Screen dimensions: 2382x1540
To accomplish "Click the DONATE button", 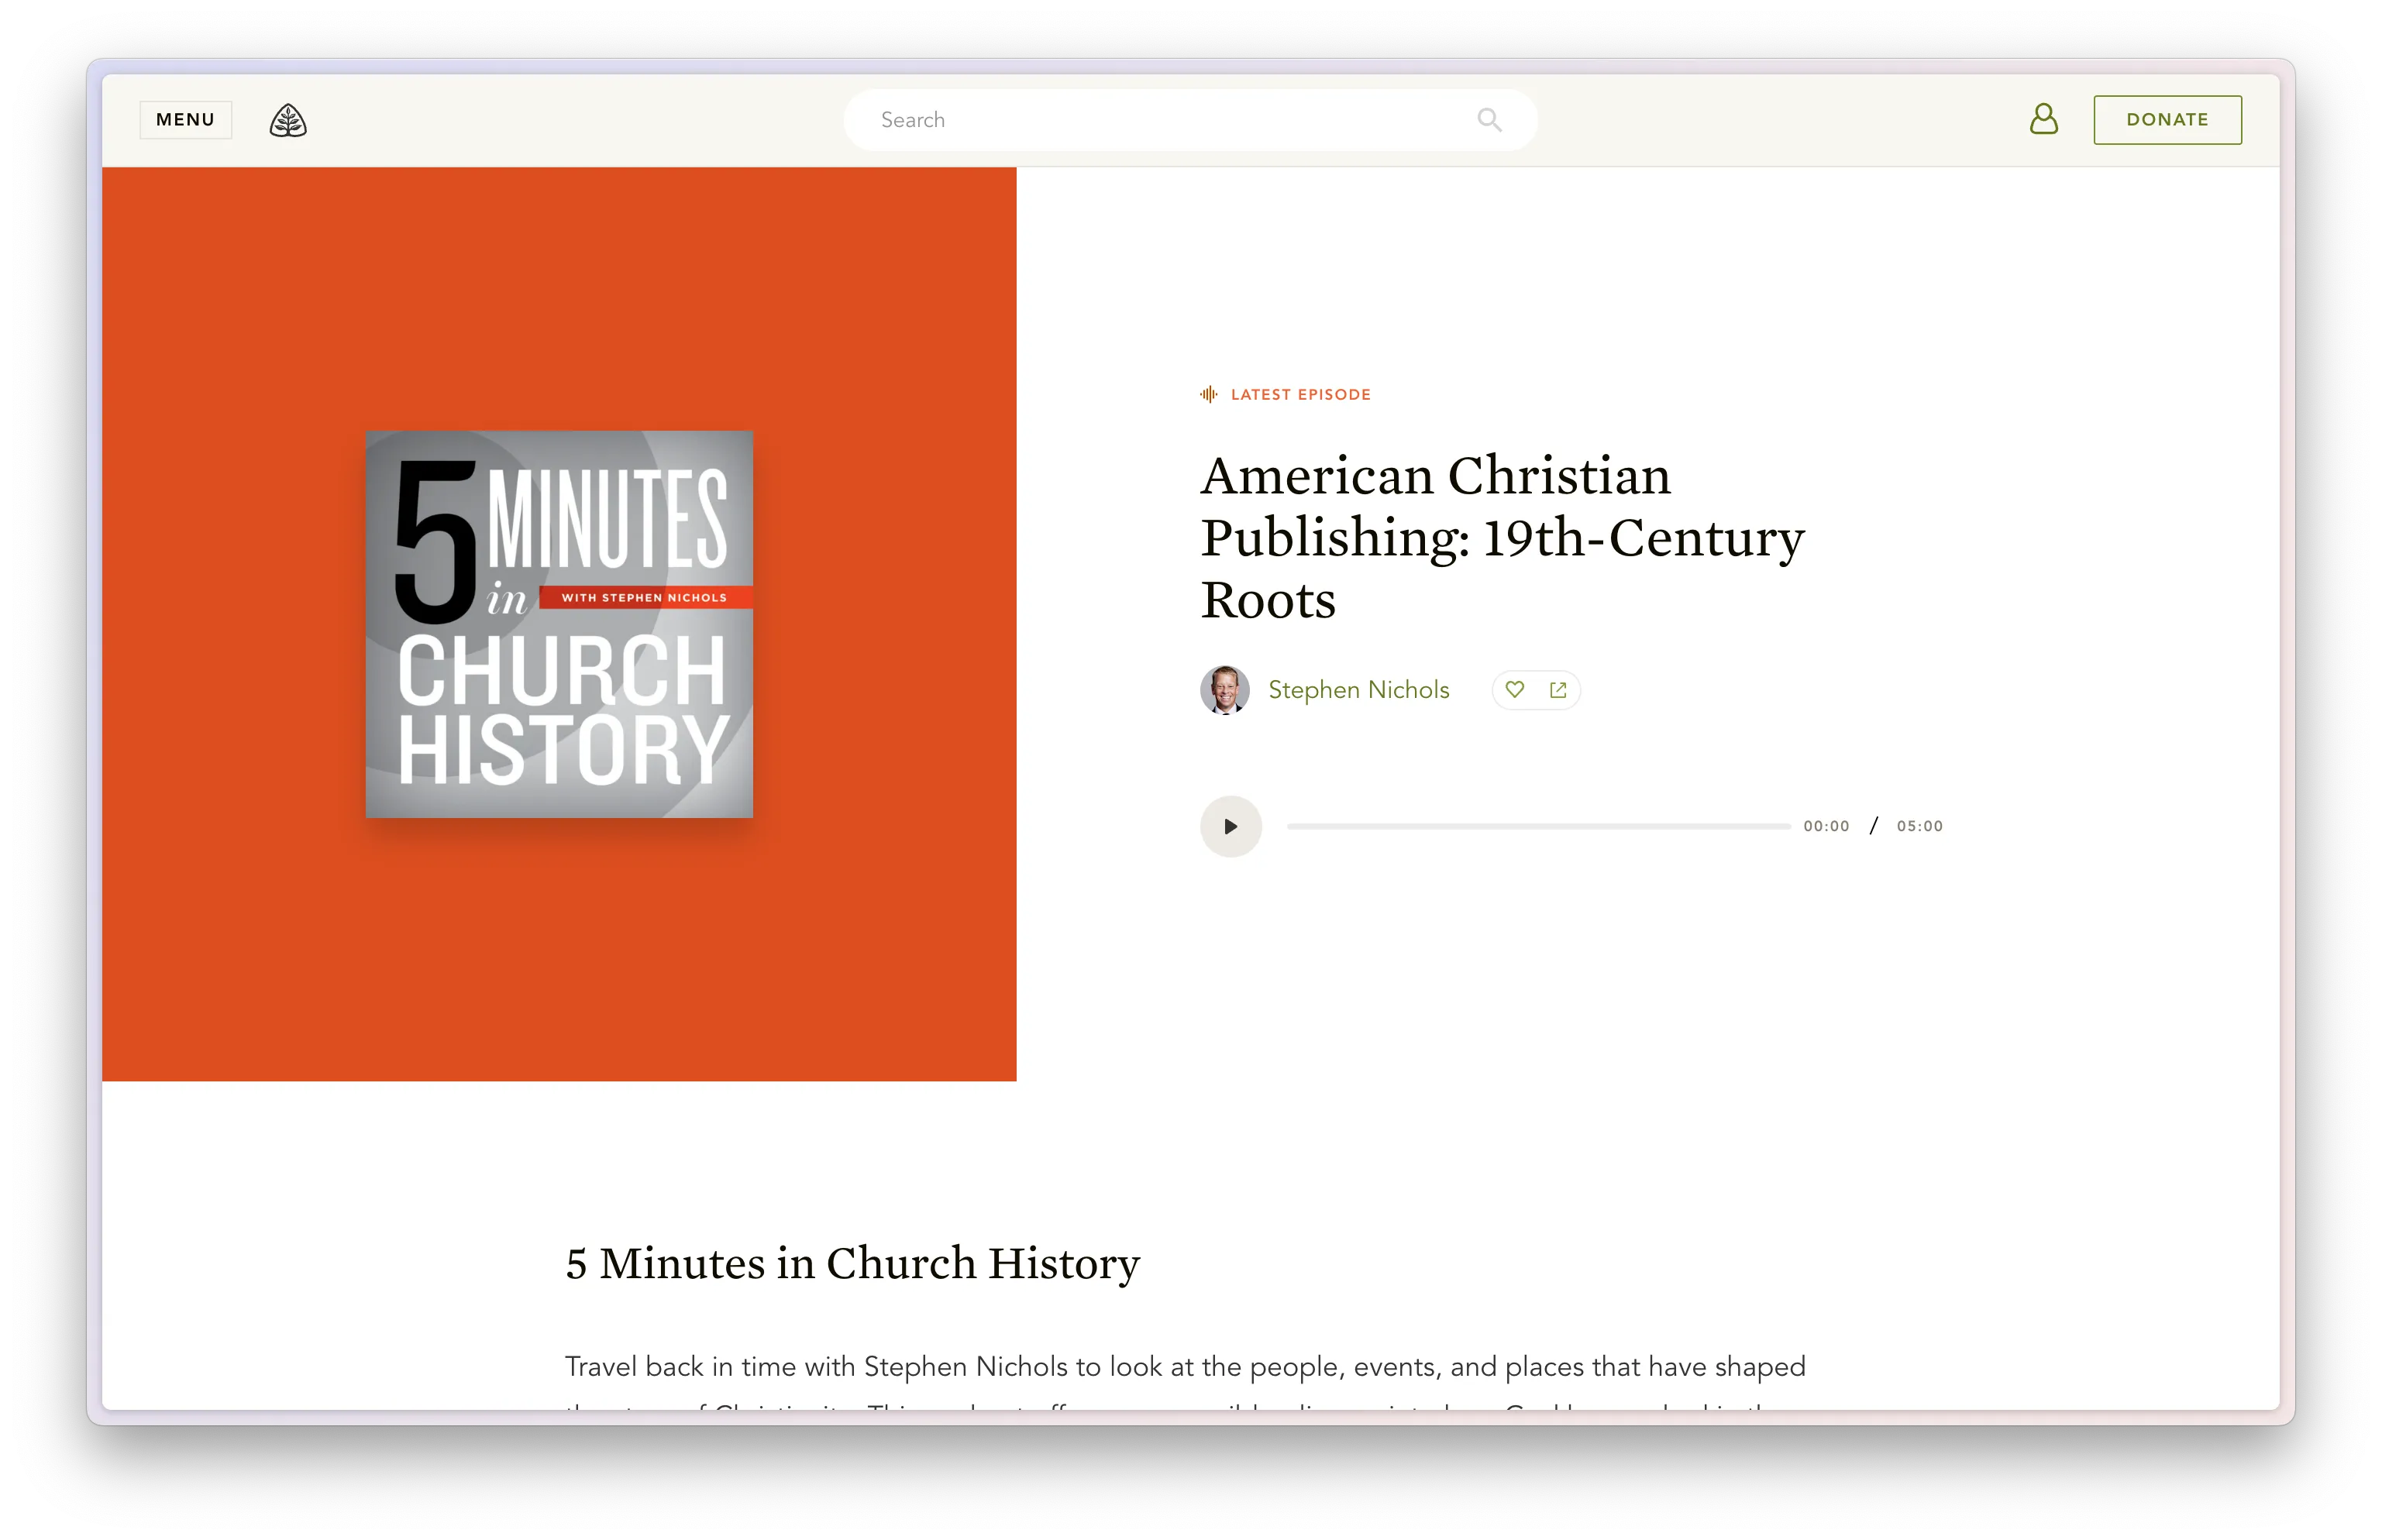I will point(2167,120).
